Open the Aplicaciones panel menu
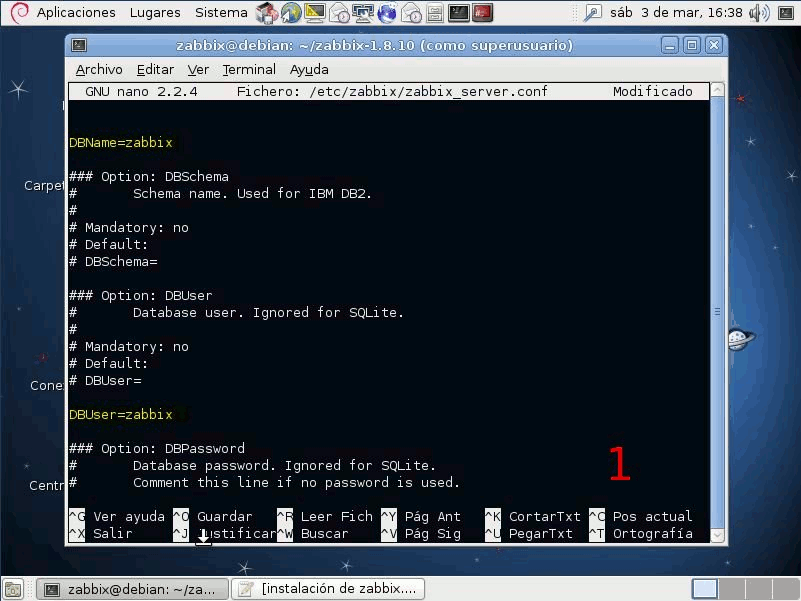801x601 pixels. point(76,13)
